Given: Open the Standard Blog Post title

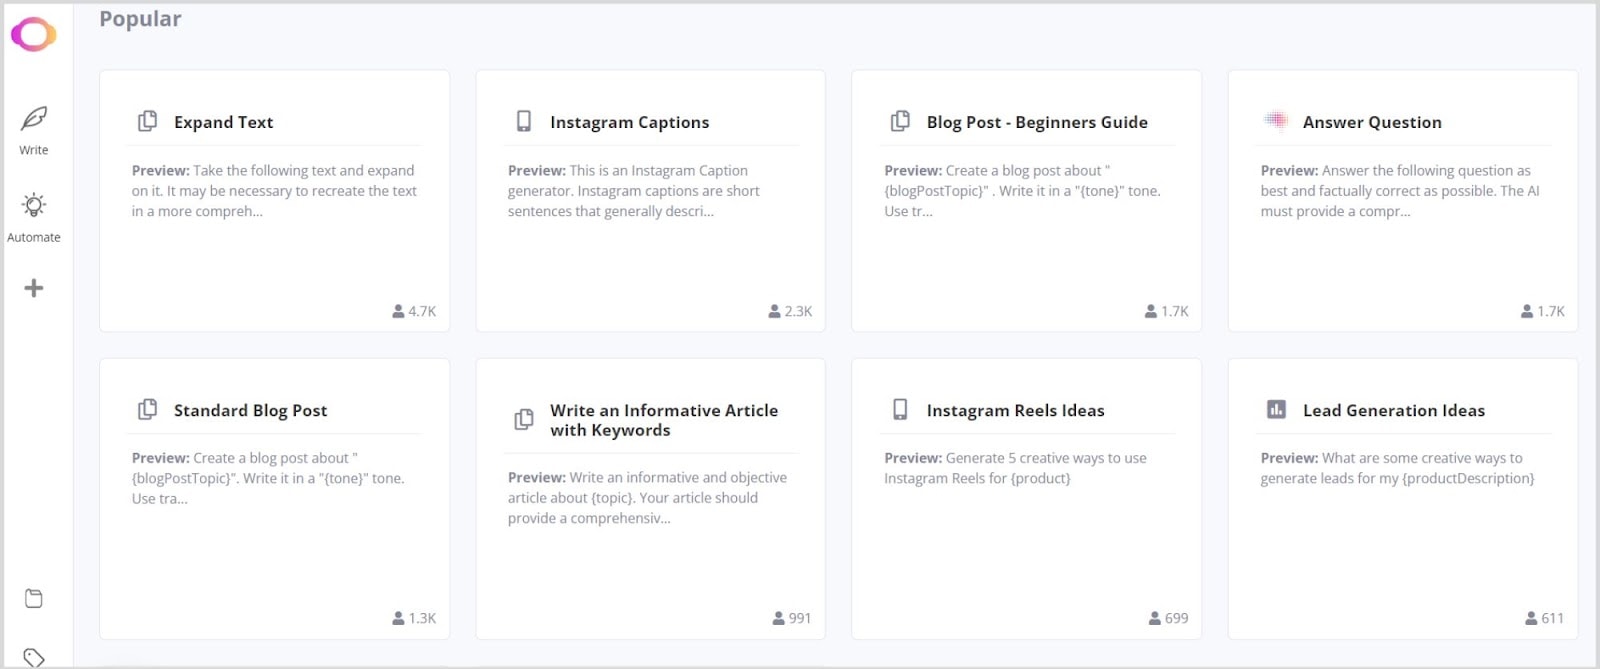Looking at the screenshot, I should pos(250,410).
